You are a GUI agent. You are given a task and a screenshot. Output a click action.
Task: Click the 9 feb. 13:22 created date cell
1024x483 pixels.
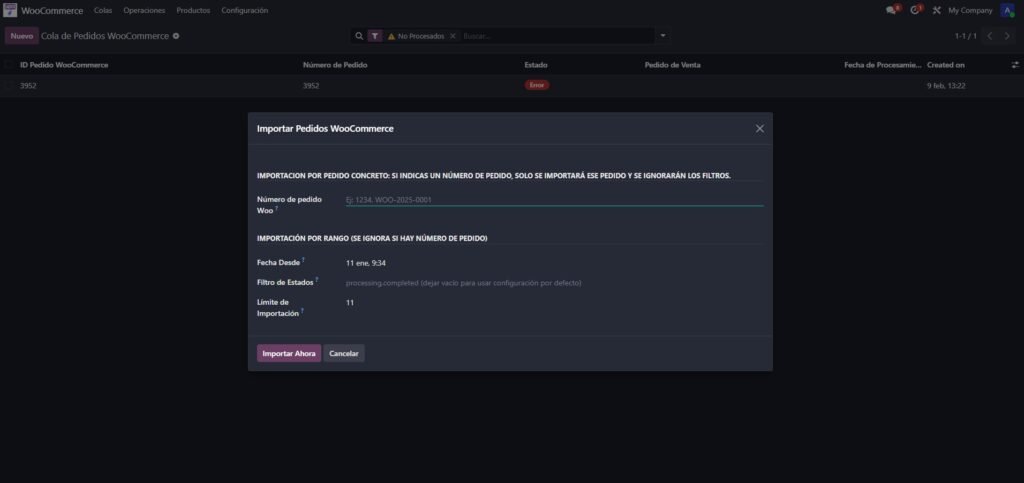[x=946, y=85]
